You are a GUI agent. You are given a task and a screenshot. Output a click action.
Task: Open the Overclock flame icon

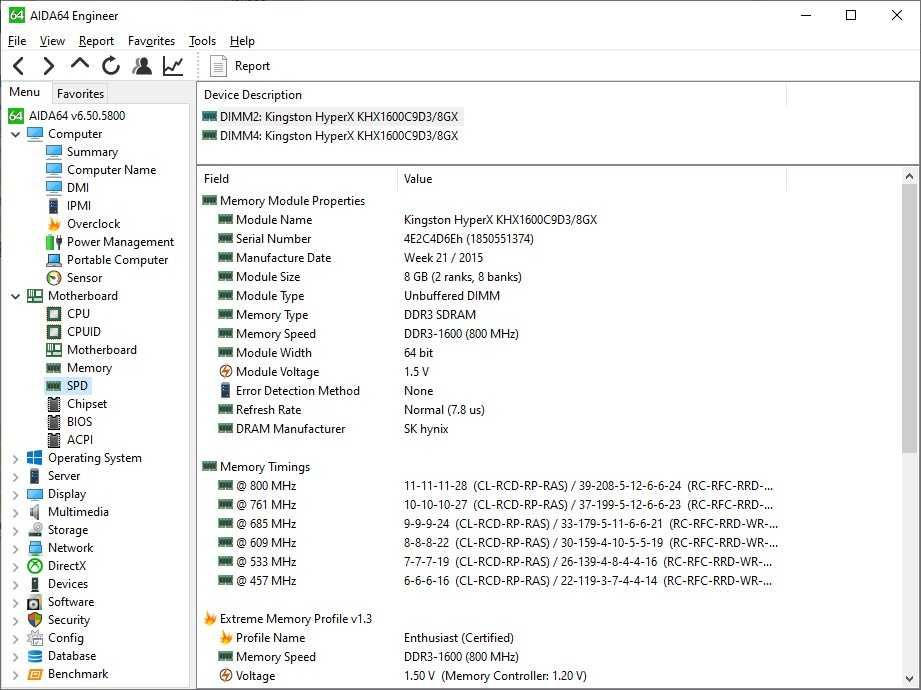[x=54, y=224]
